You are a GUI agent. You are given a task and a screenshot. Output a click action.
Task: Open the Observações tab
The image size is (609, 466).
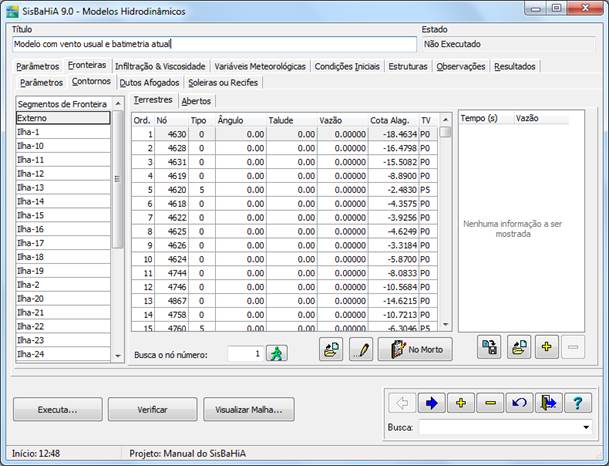461,66
